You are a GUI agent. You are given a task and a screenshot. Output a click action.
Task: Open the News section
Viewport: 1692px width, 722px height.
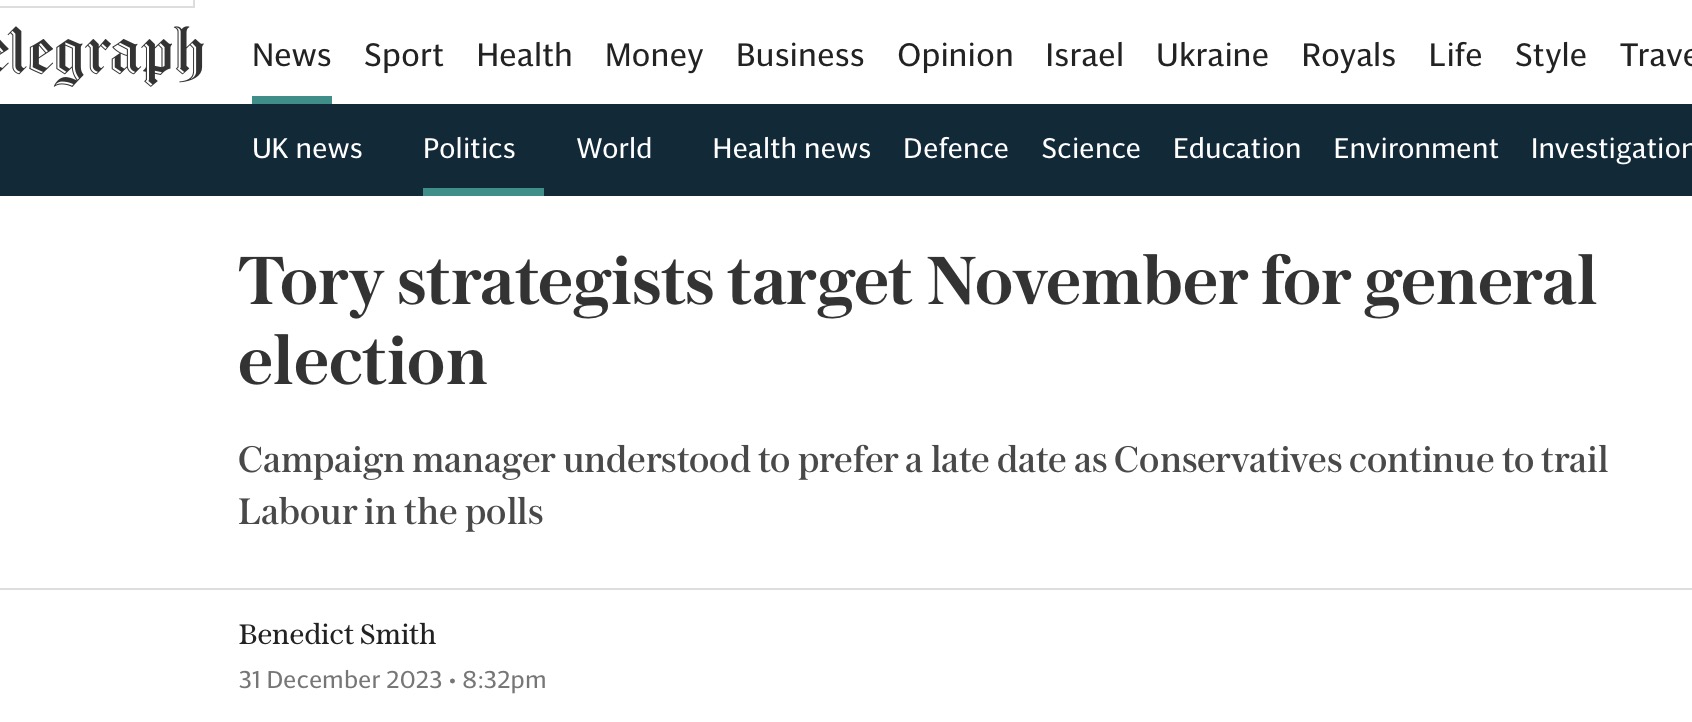click(x=291, y=55)
